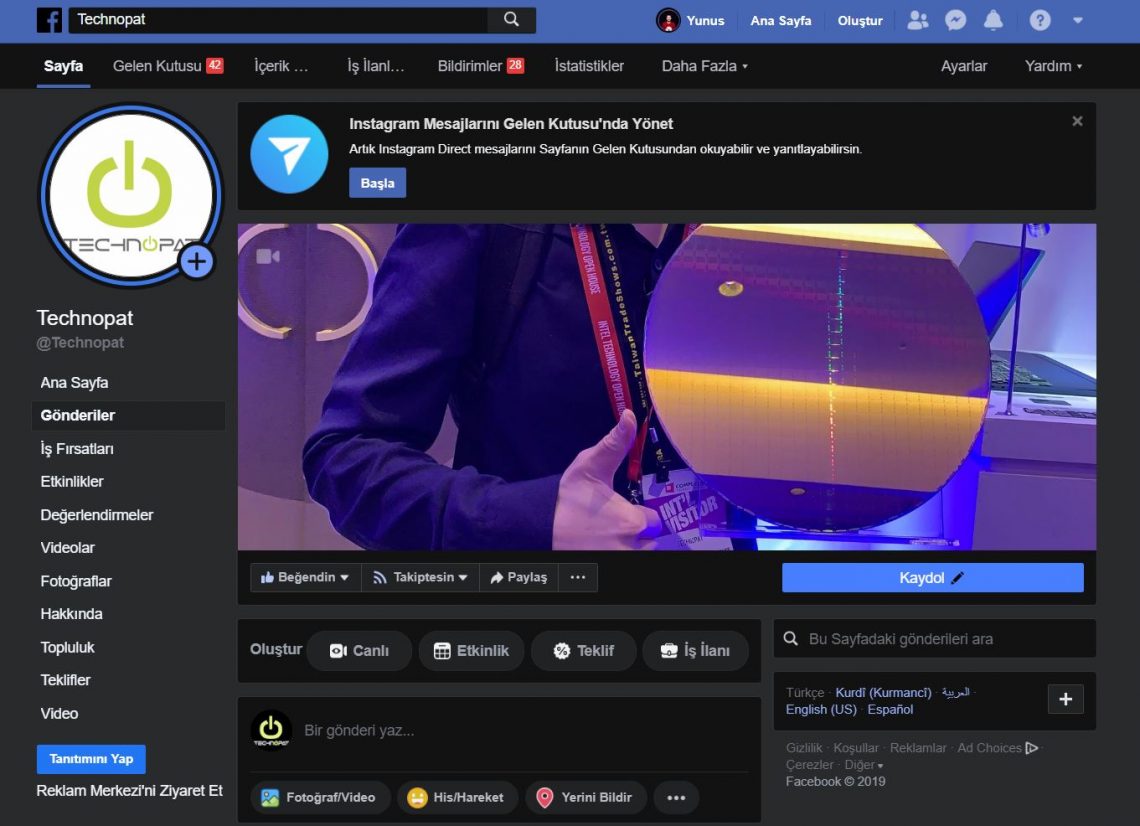Click the Yerini Bildir location pin icon
This screenshot has width=1140, height=826.
(545, 797)
